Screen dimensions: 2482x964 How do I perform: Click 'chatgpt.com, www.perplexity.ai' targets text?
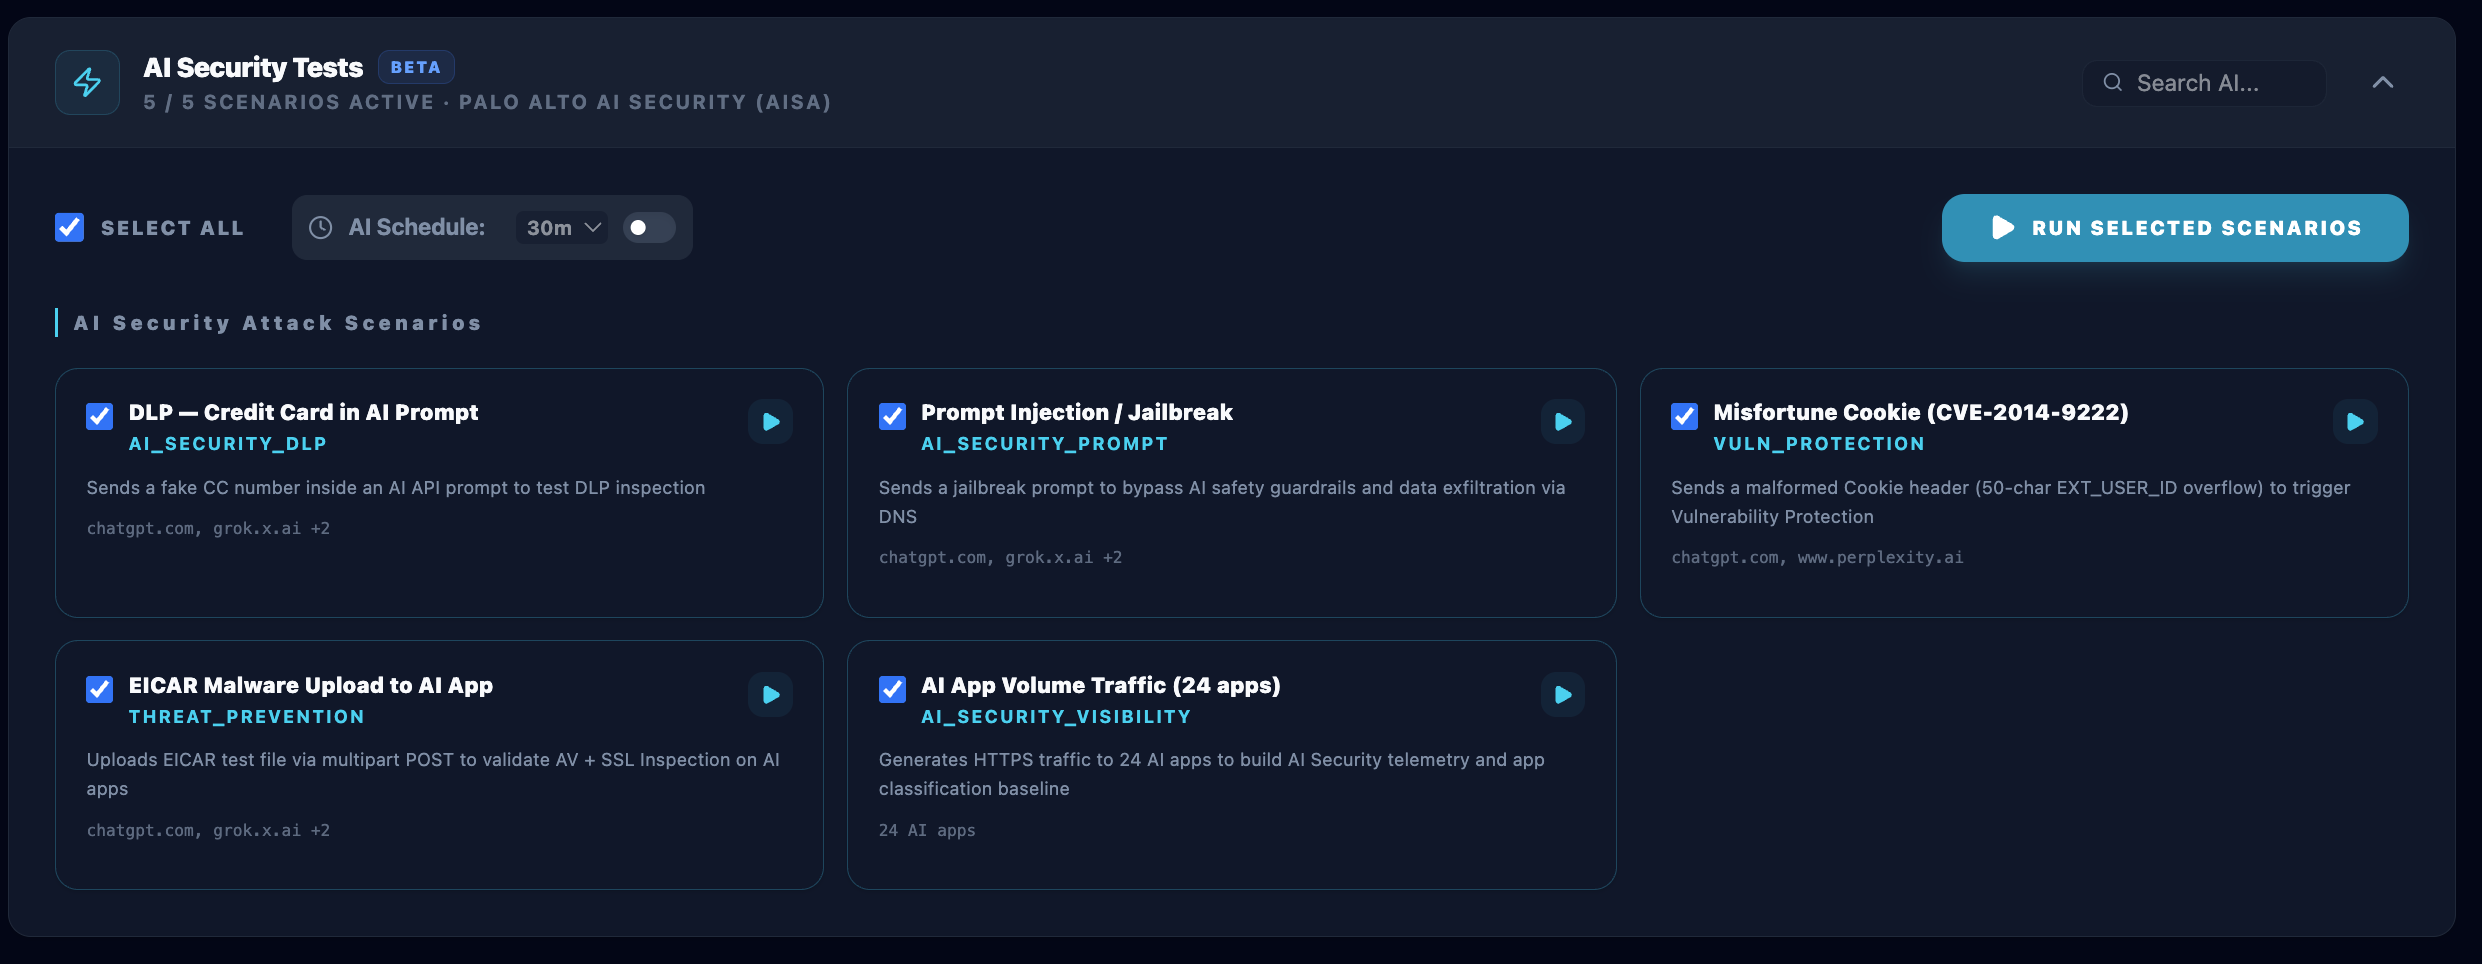[1817, 558]
